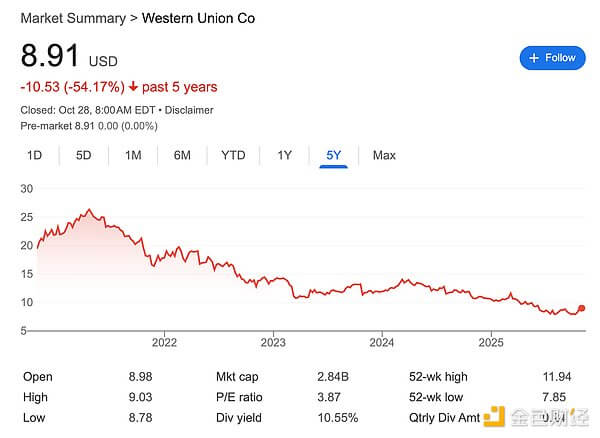Select the 5Y time range tab
600x438 pixels.
(x=334, y=155)
